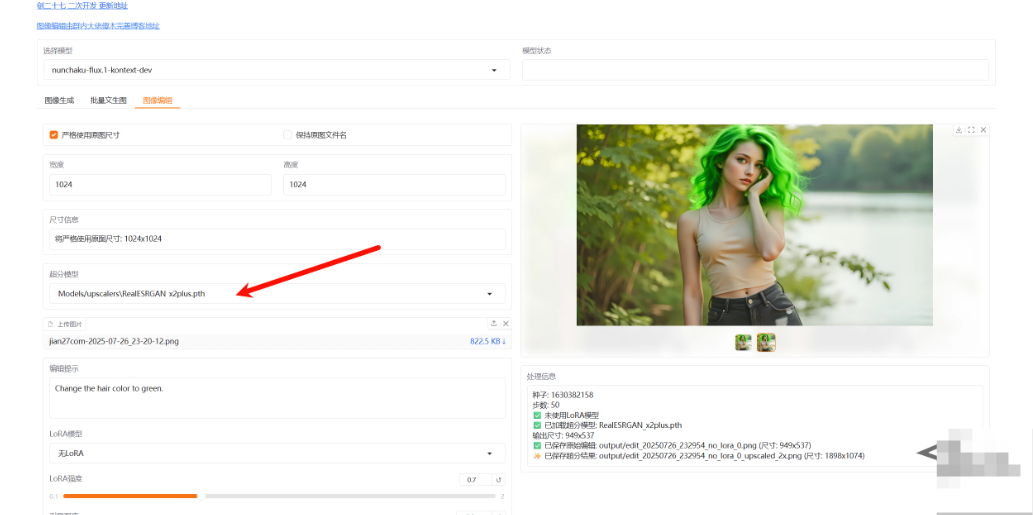The height and width of the screenshot is (515, 1033).
Task: Click the 高度 field showing 1024
Action: (394, 184)
